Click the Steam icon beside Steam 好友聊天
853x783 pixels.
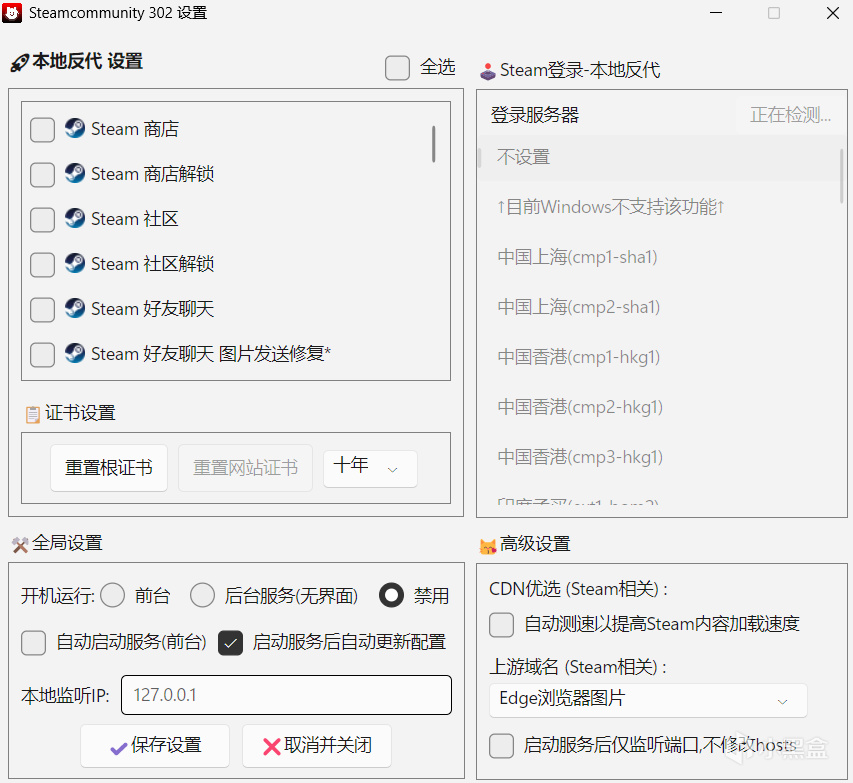pyautogui.click(x=75, y=308)
